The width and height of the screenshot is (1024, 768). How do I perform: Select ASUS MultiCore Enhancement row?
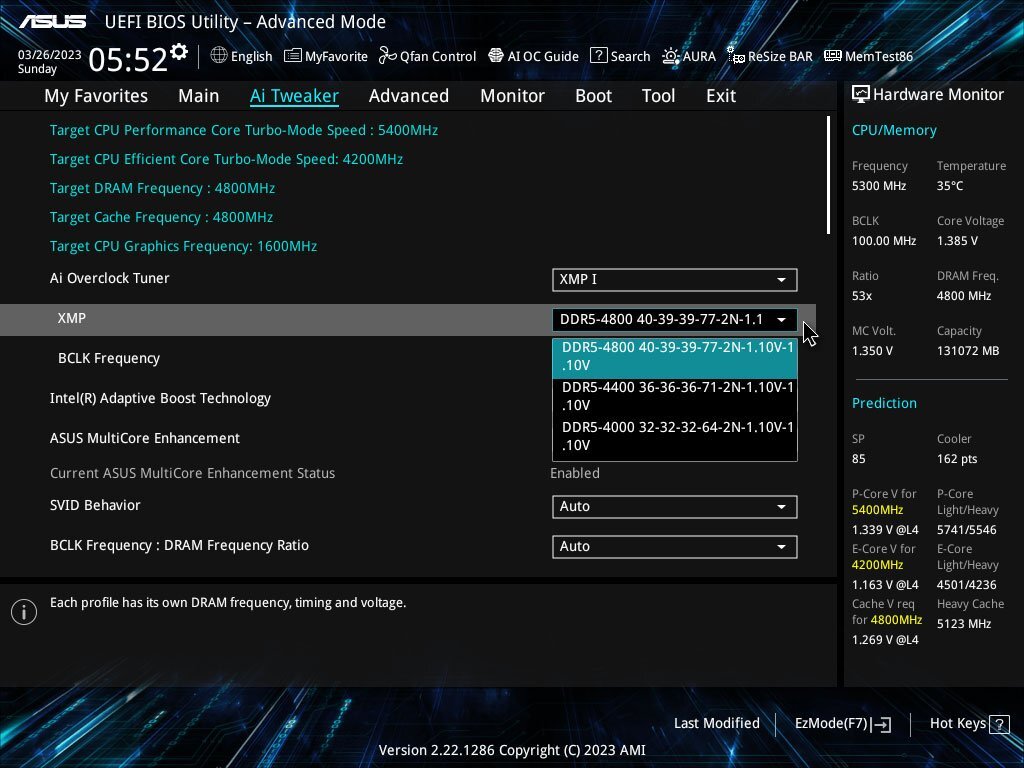(x=408, y=438)
